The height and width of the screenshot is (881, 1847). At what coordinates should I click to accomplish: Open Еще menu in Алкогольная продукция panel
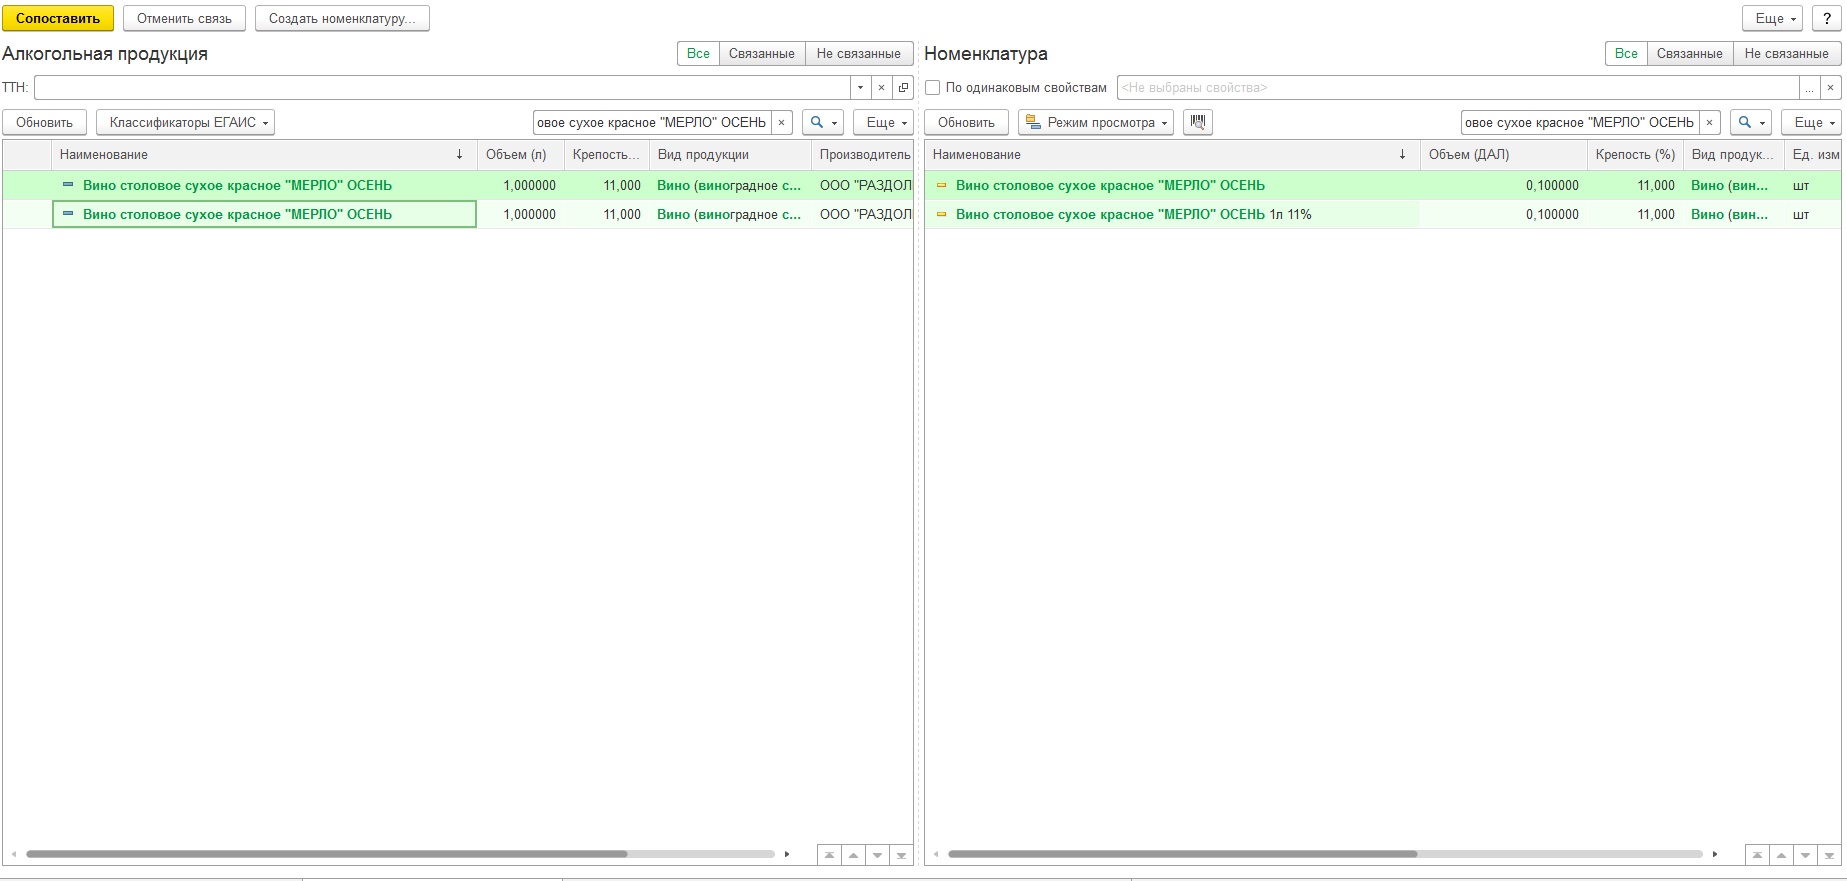click(x=883, y=123)
